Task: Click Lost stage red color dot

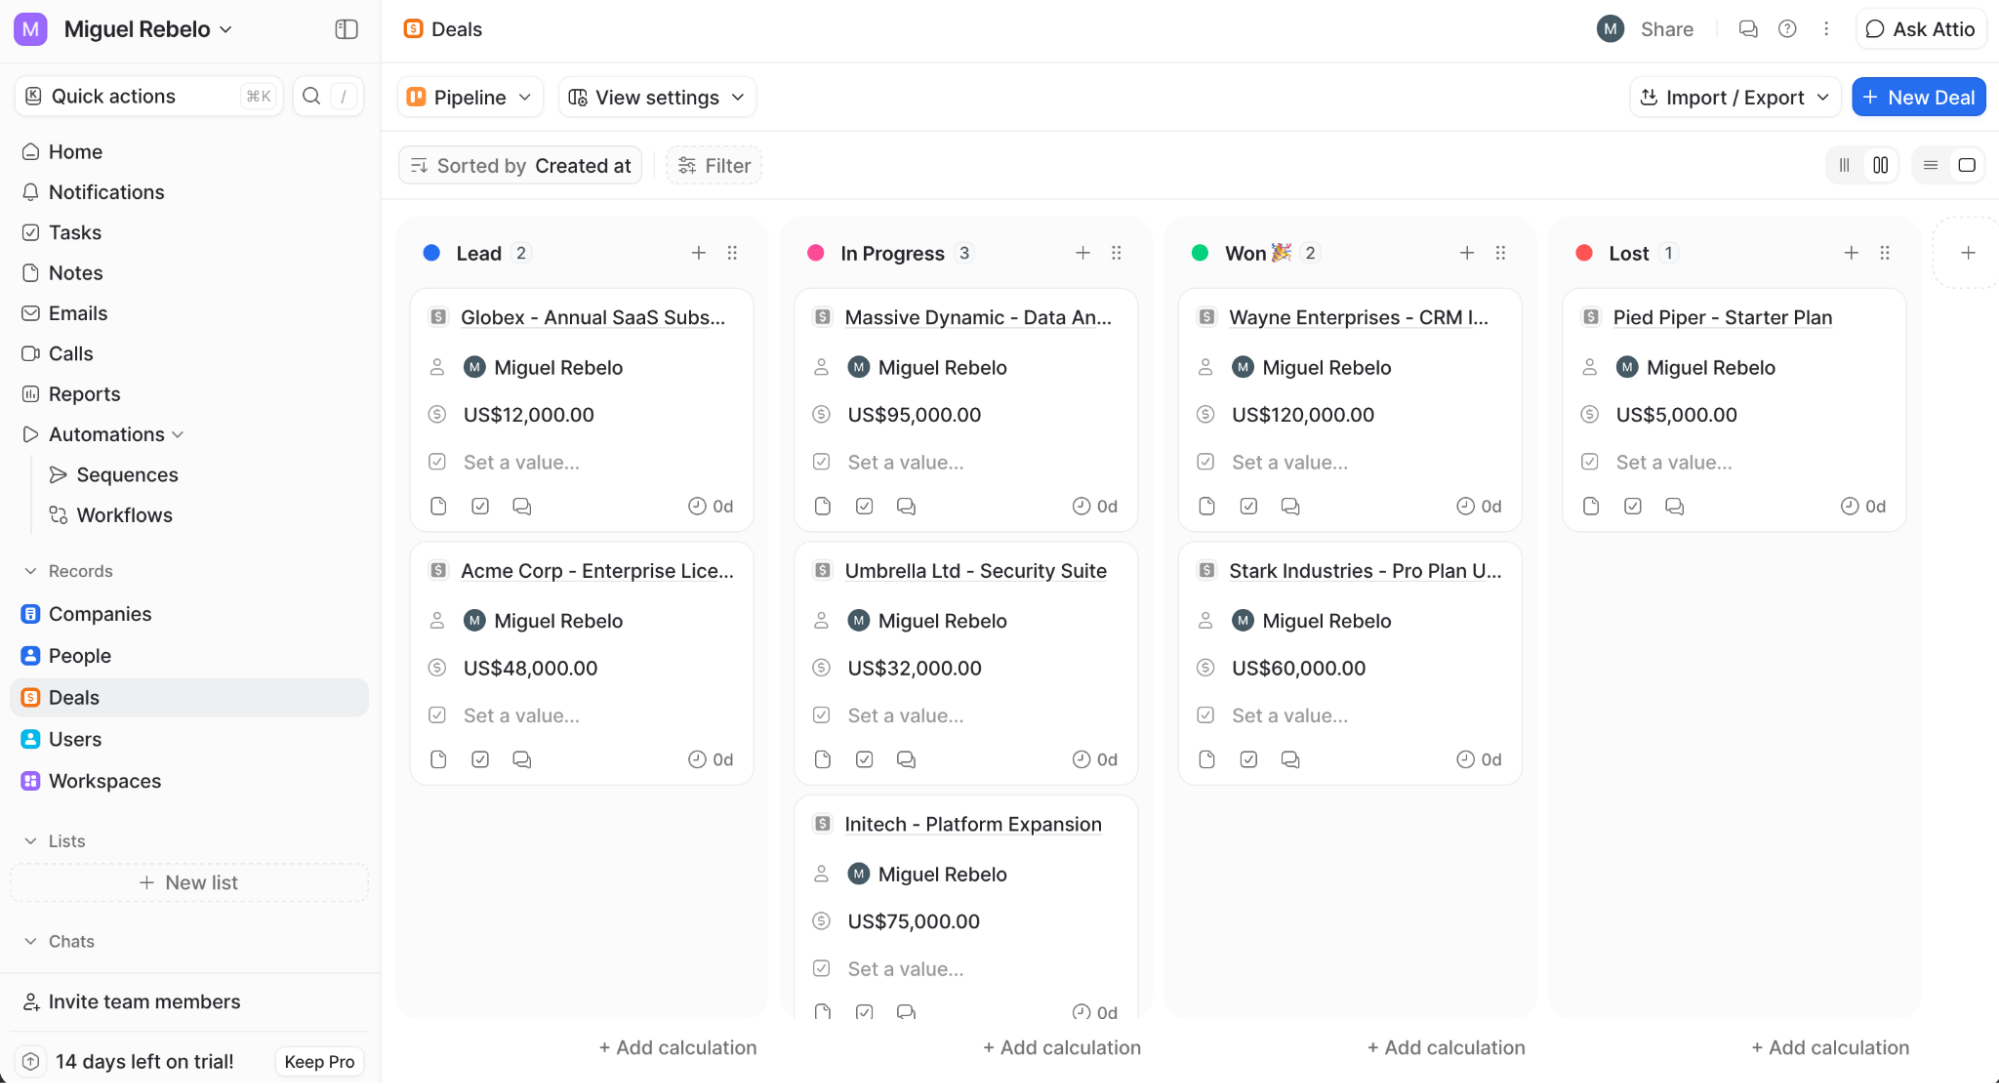Action: click(x=1584, y=253)
